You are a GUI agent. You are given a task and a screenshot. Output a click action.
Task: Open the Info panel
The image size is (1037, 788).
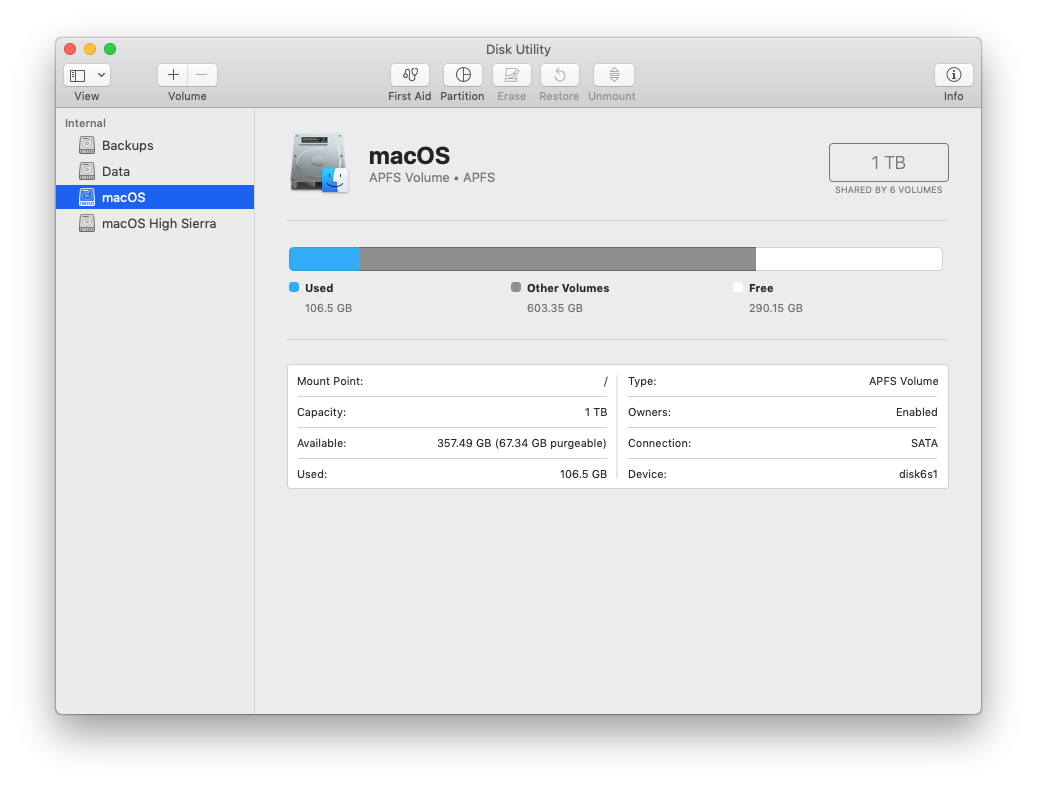pos(953,75)
